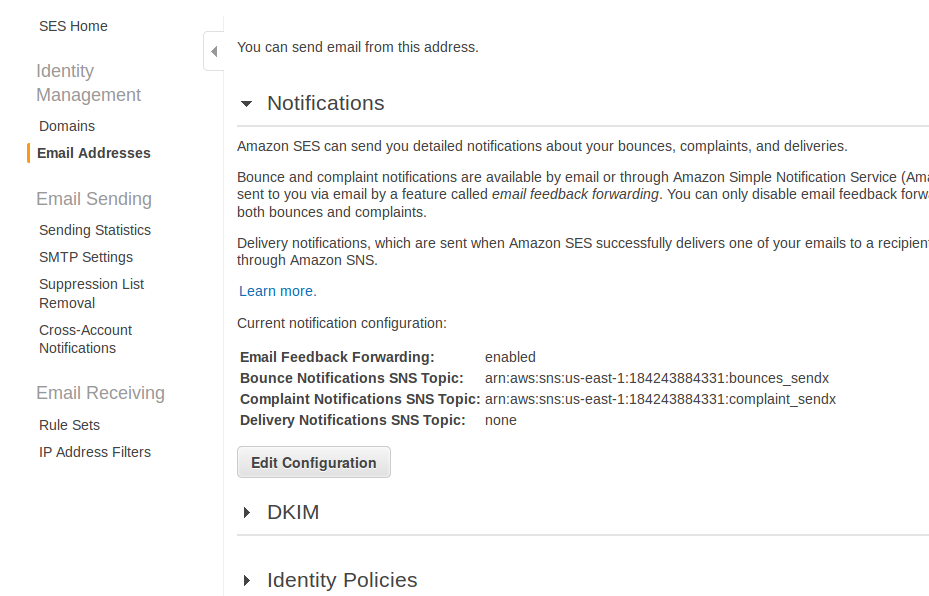The height and width of the screenshot is (596, 929).
Task: Open Sending Statistics page
Action: point(95,230)
